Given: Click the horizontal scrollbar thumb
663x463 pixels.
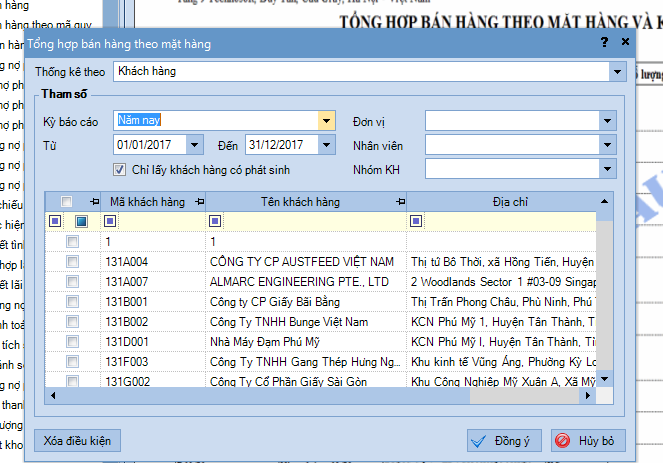Looking at the screenshot, I should [x=265, y=396].
